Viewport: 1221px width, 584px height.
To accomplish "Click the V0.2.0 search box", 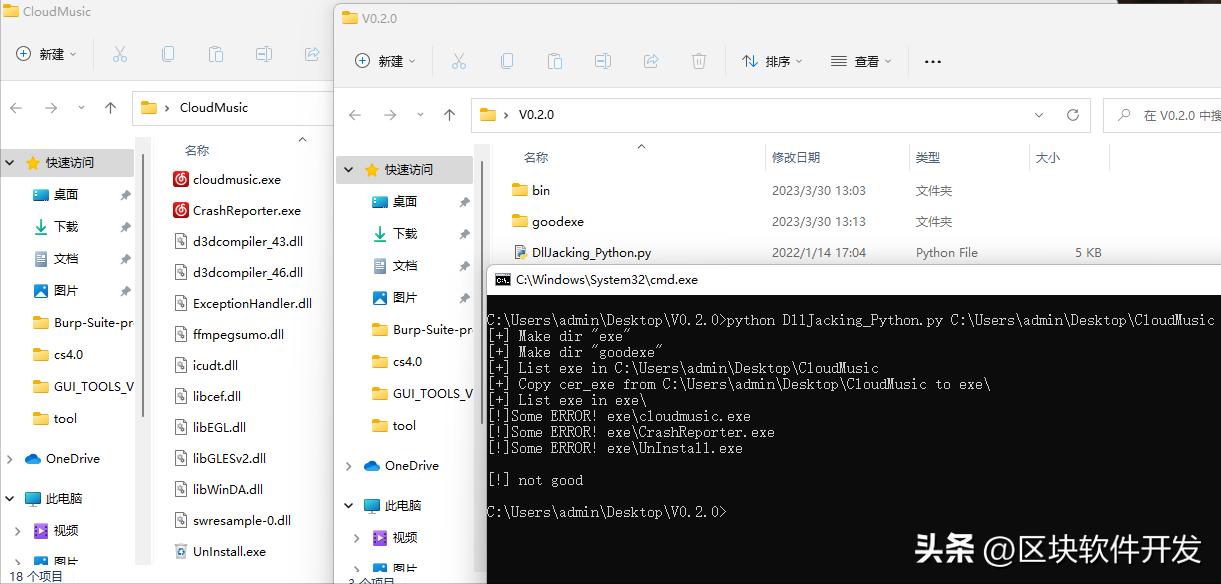I will [x=1163, y=115].
